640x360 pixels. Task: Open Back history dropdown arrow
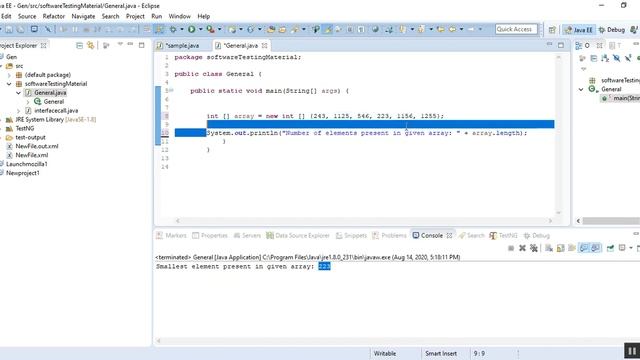tap(462, 29)
